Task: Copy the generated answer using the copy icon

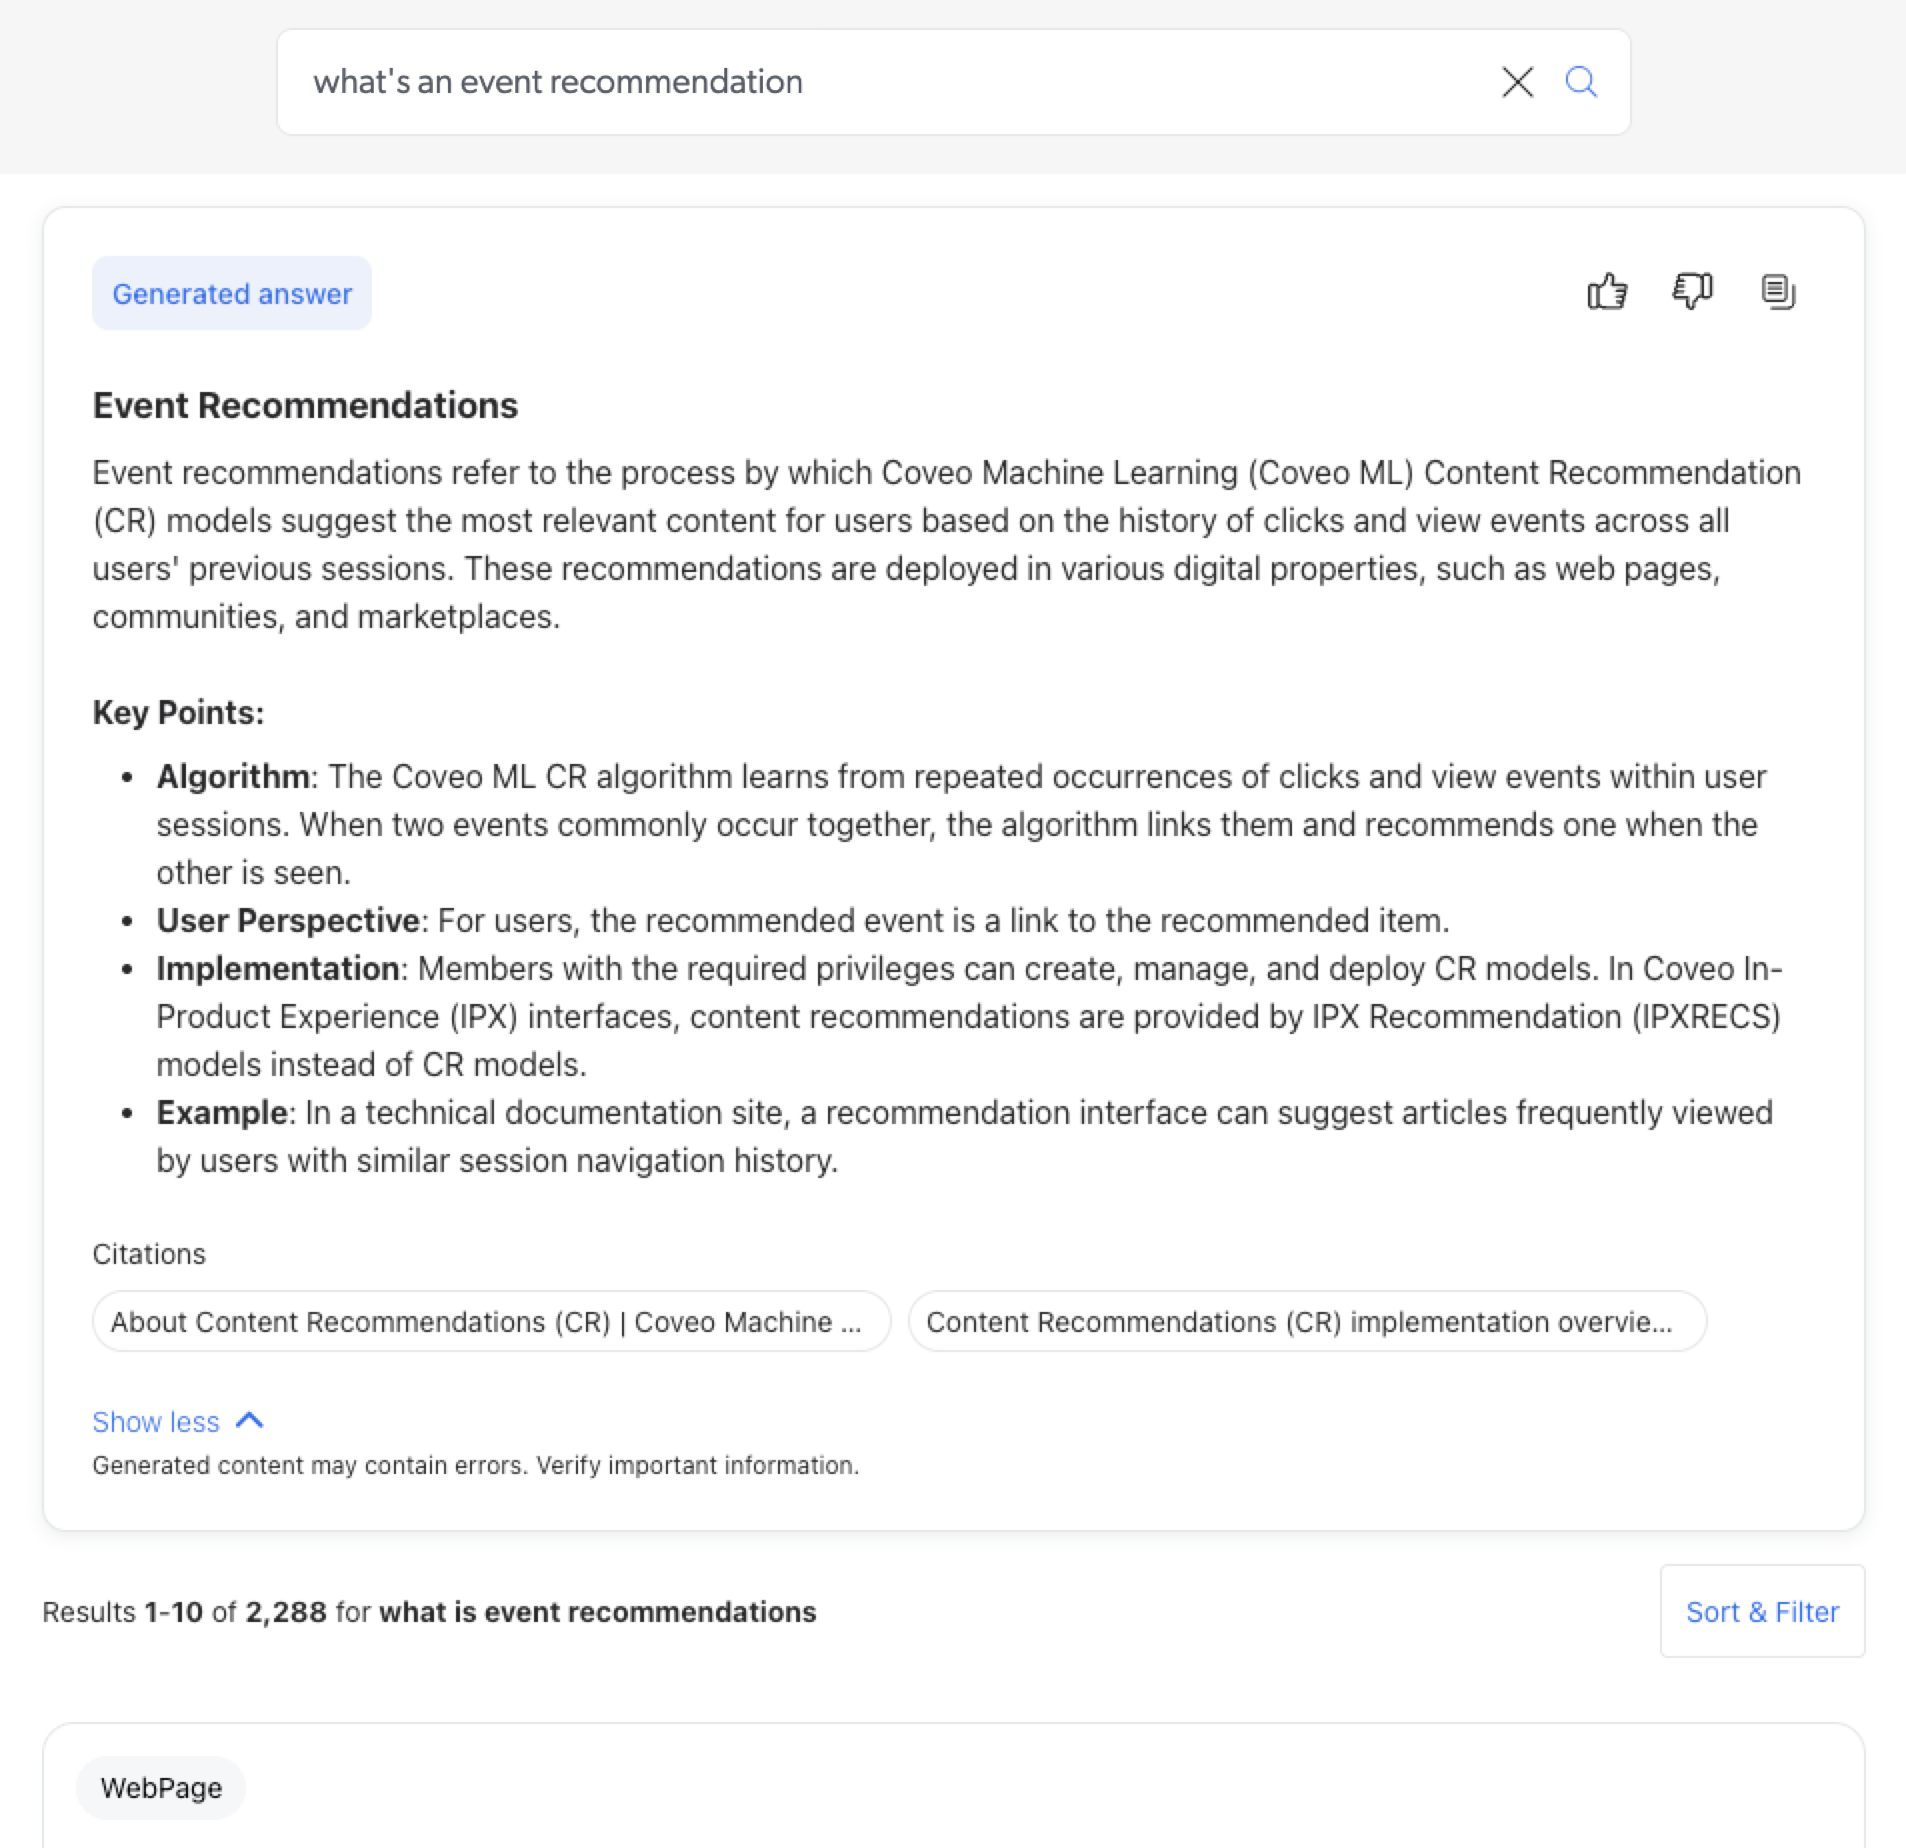Action: 1778,291
